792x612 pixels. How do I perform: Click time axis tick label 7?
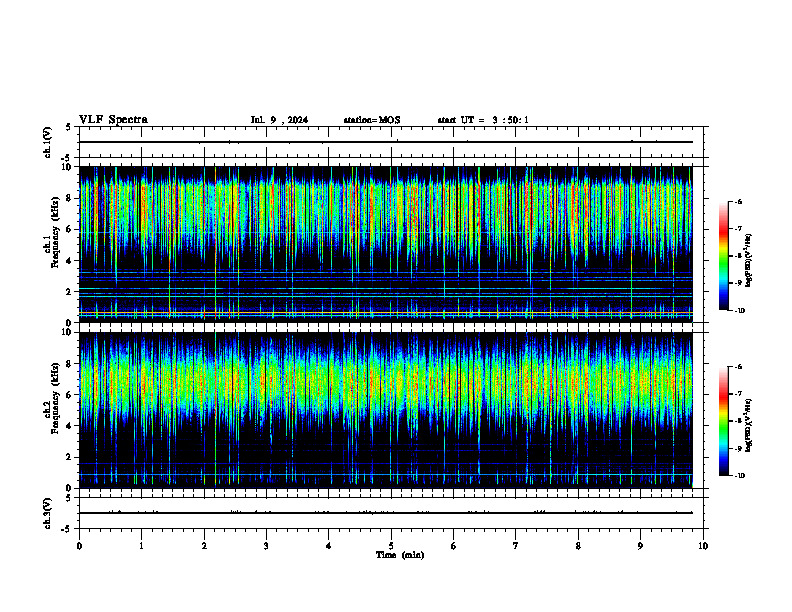[x=516, y=546]
